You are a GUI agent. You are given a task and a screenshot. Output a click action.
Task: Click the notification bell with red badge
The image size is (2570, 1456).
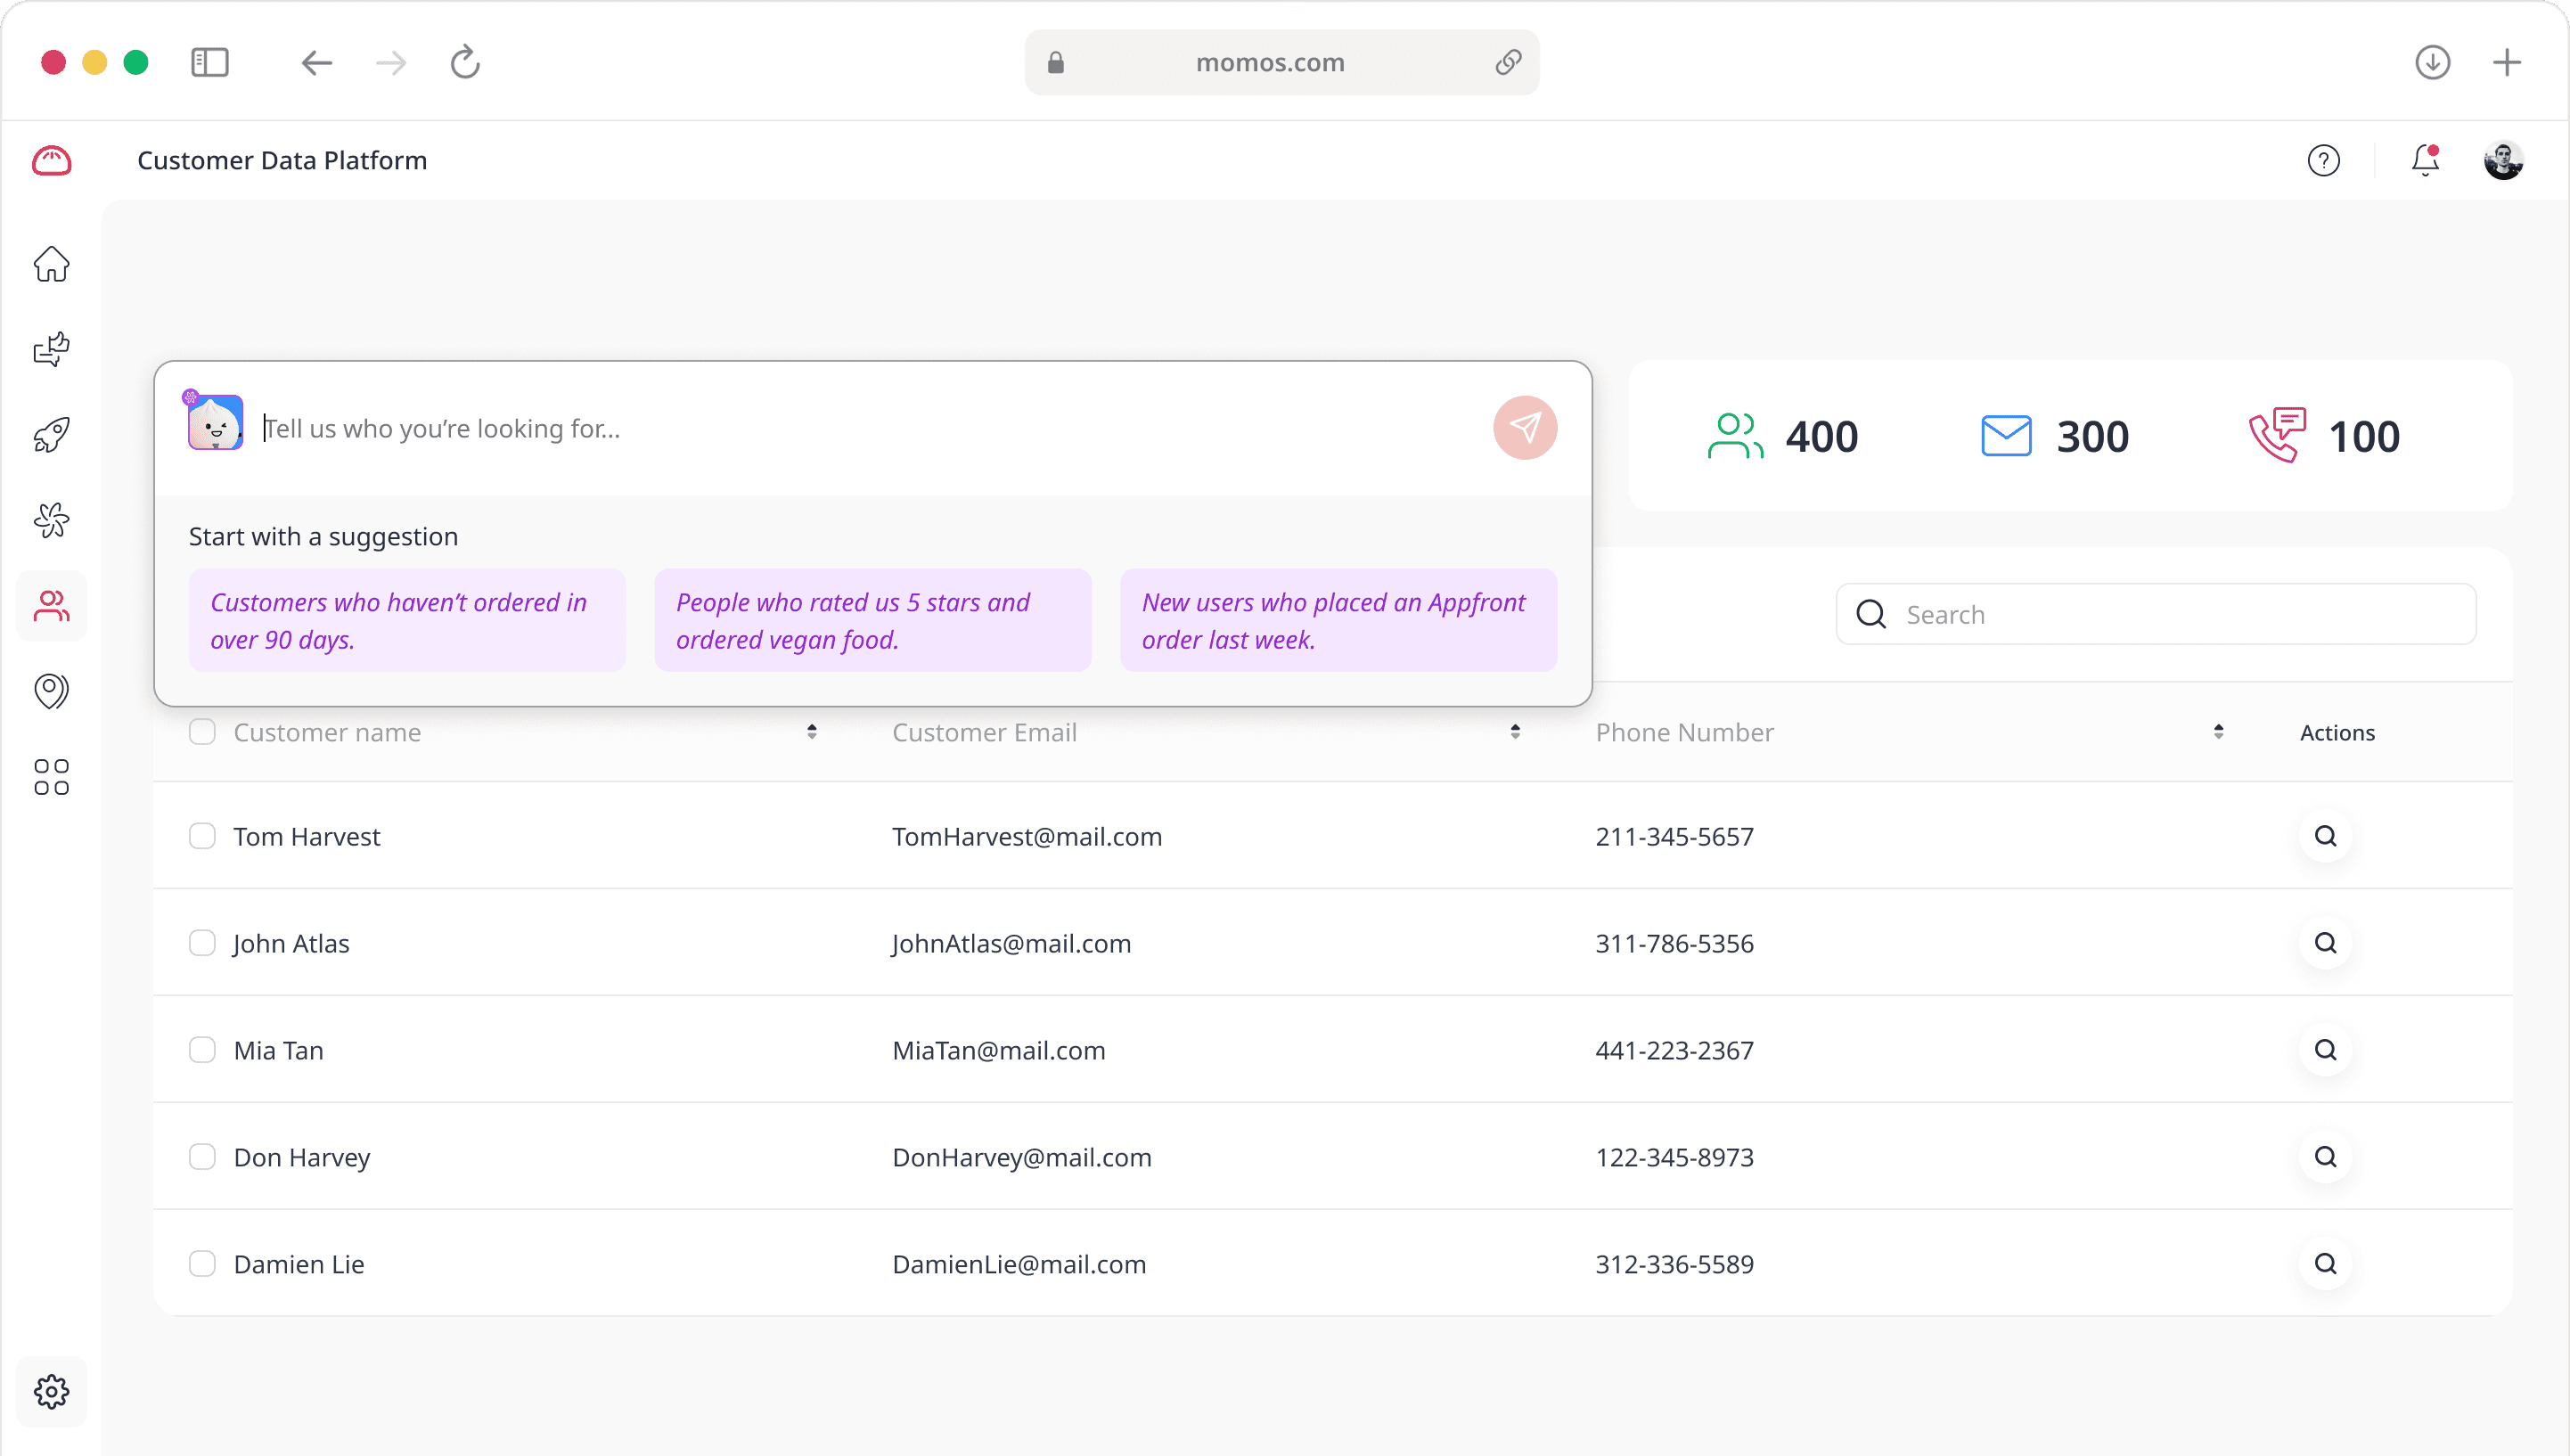point(2424,160)
